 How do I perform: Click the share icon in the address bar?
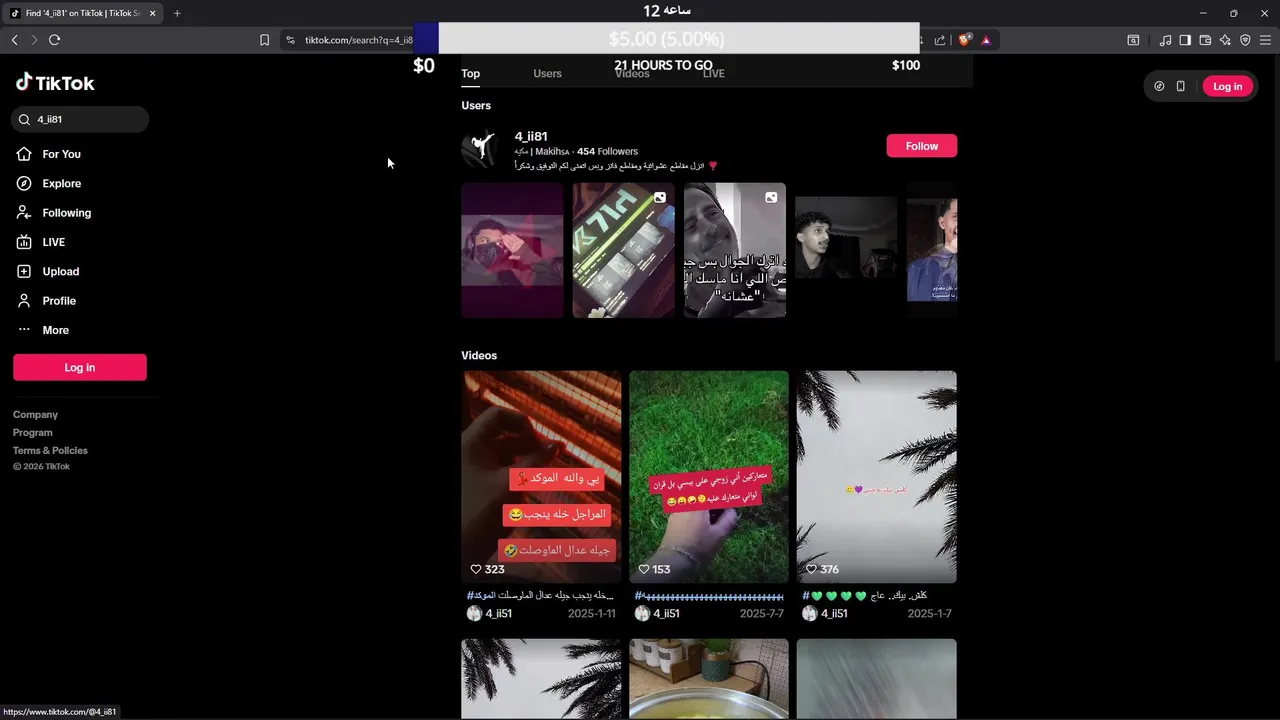tap(940, 40)
